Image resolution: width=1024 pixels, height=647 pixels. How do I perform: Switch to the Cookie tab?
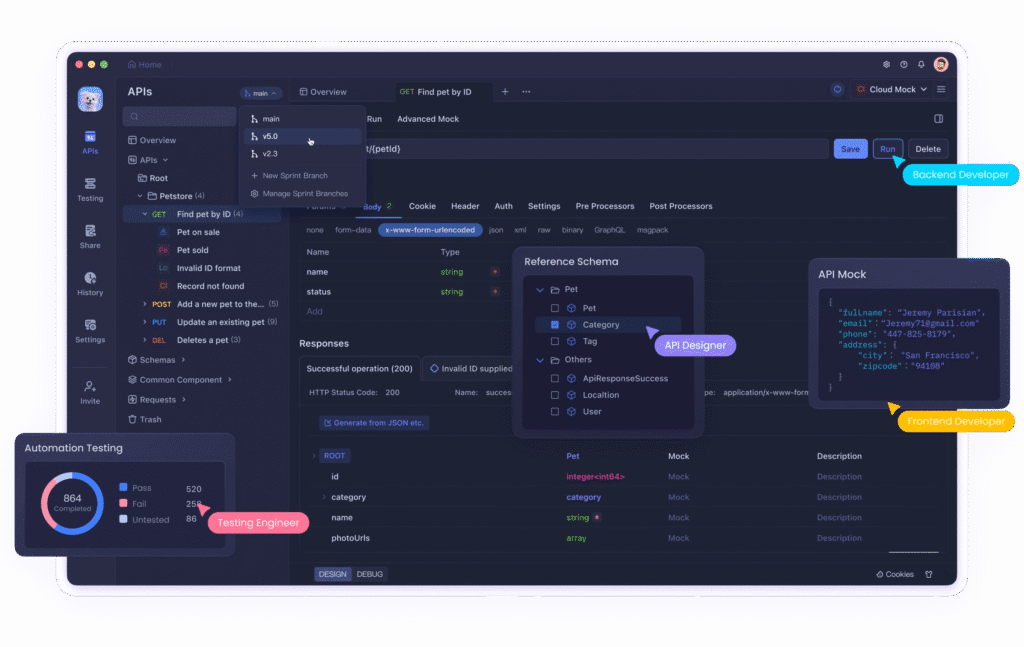[421, 206]
